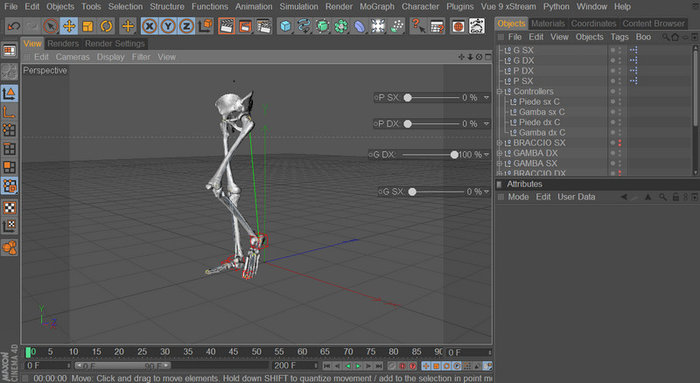The image size is (700, 383).
Task: Select the Scale tool icon
Action: click(x=88, y=26)
